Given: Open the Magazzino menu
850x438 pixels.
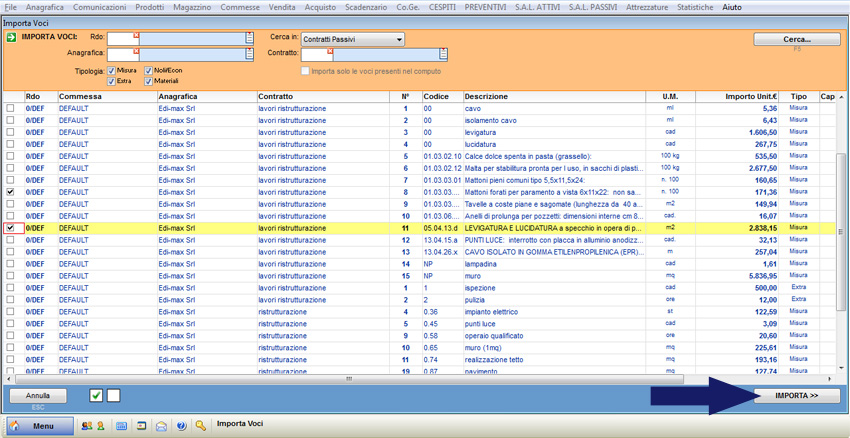Looking at the screenshot, I should point(191,7).
